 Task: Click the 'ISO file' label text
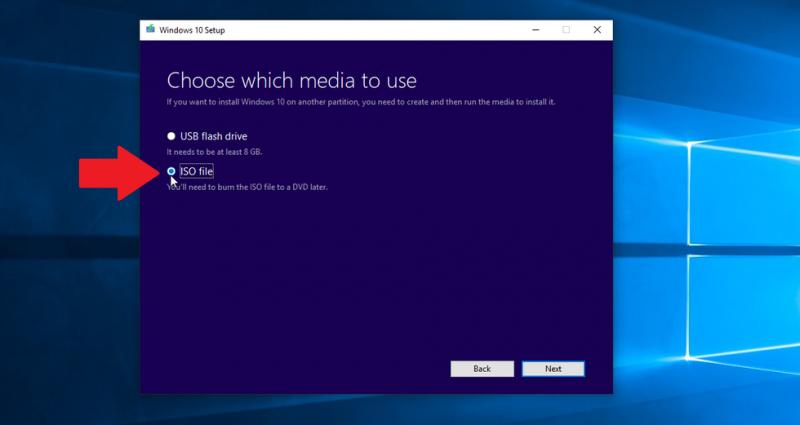(x=196, y=171)
